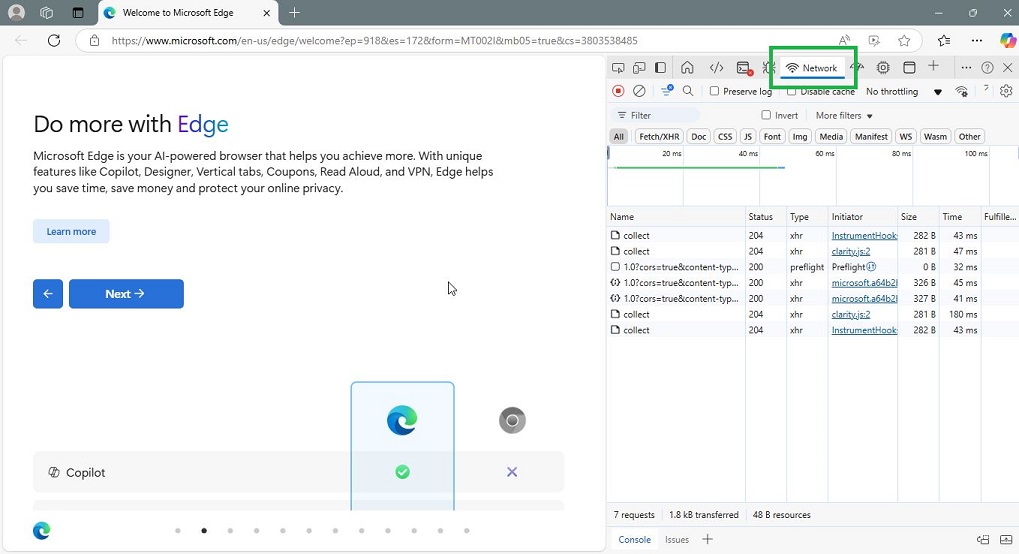Expand the More filters dropdown

844,115
